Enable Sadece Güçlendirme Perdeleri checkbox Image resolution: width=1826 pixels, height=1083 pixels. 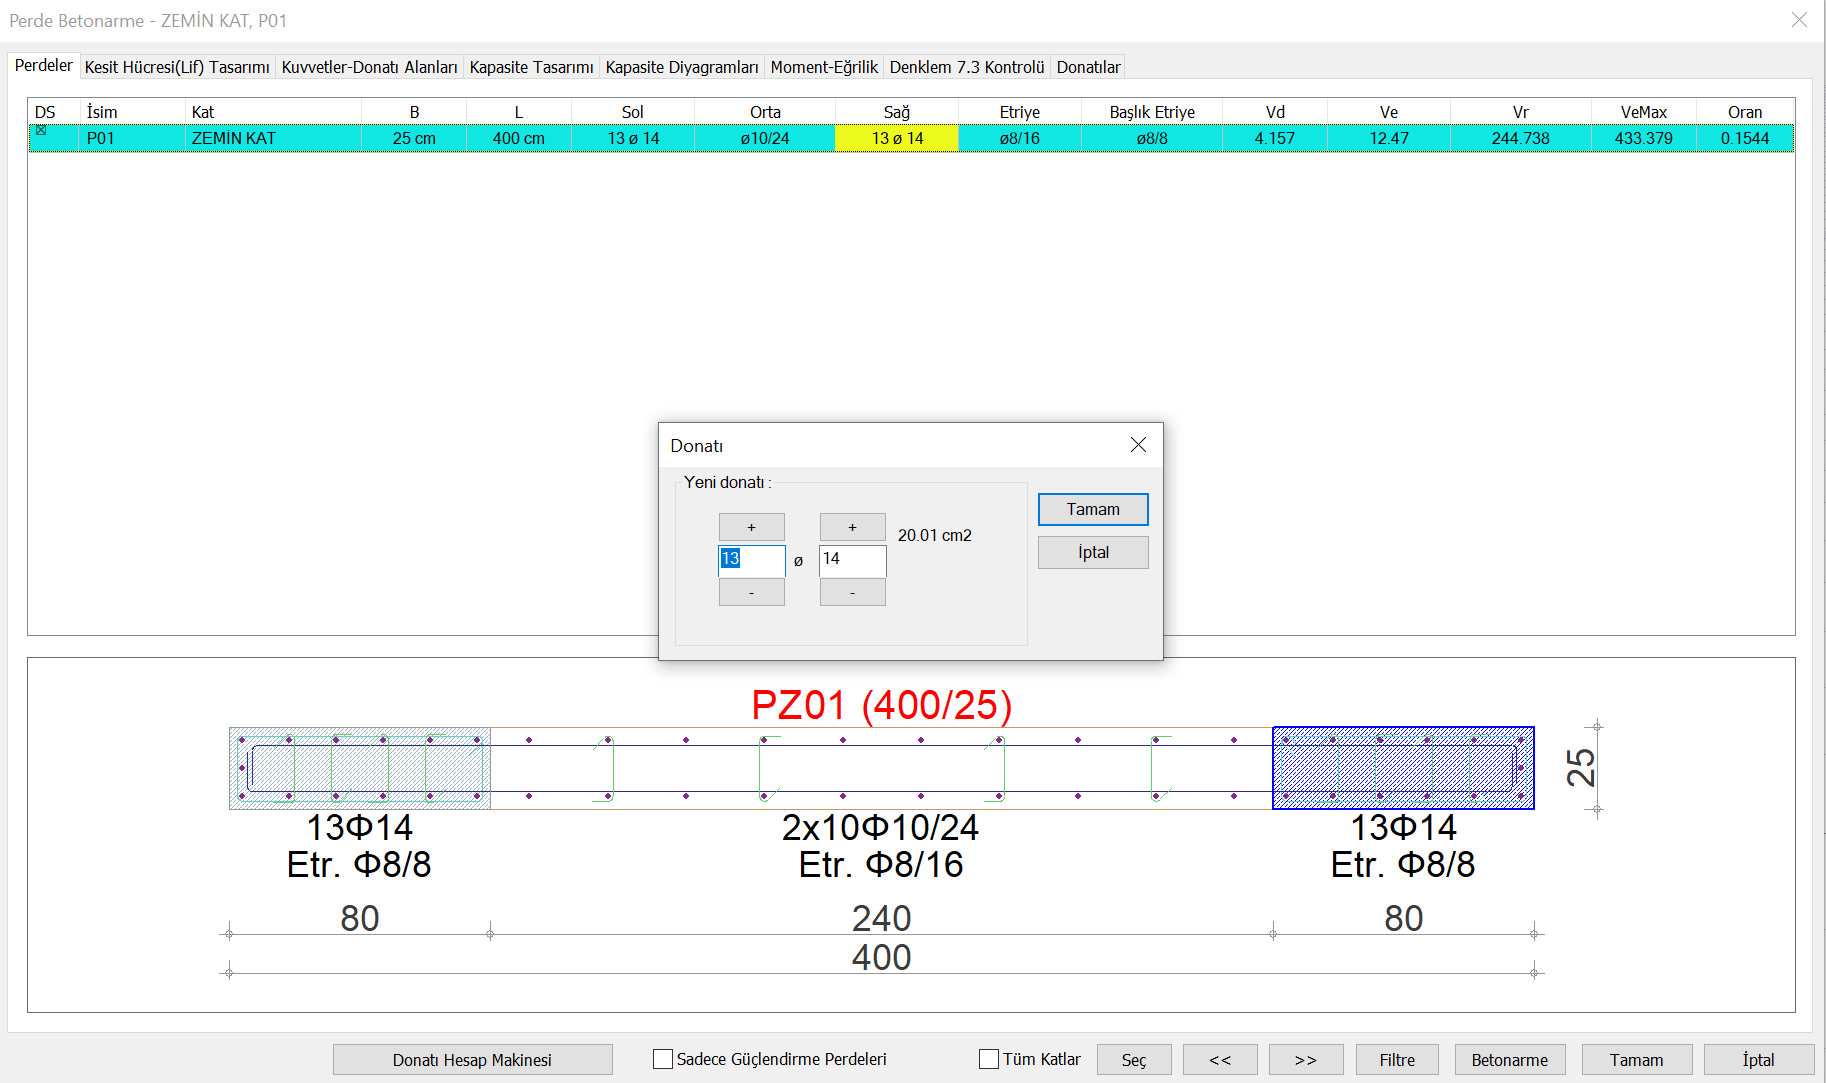click(x=663, y=1059)
